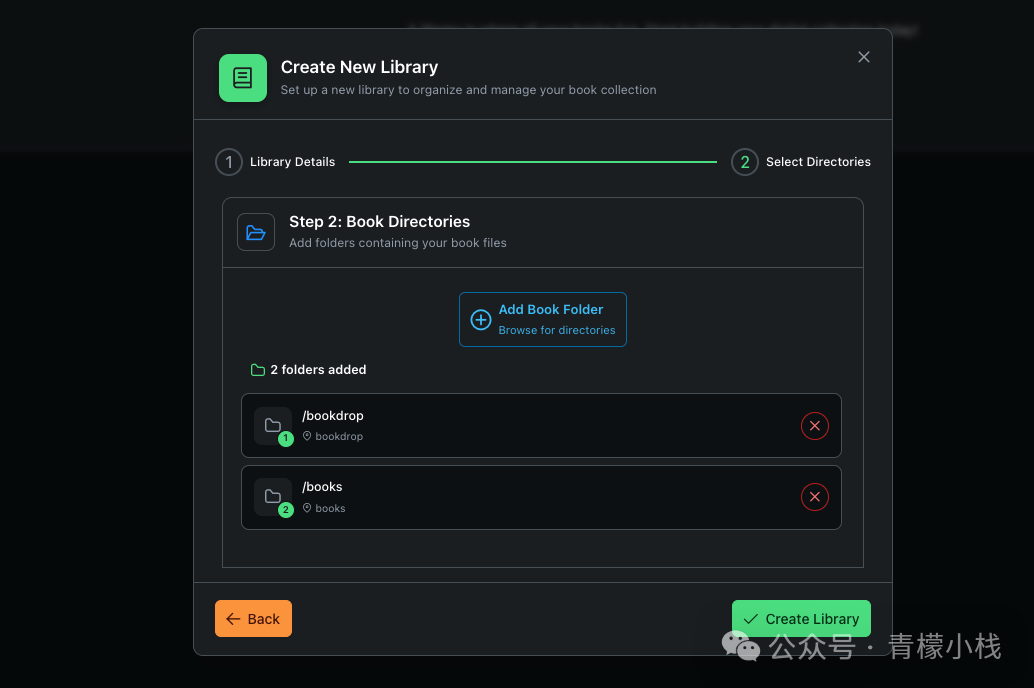Viewport: 1034px width, 688px height.
Task: Click the blue open folder icon
Action: click(256, 232)
